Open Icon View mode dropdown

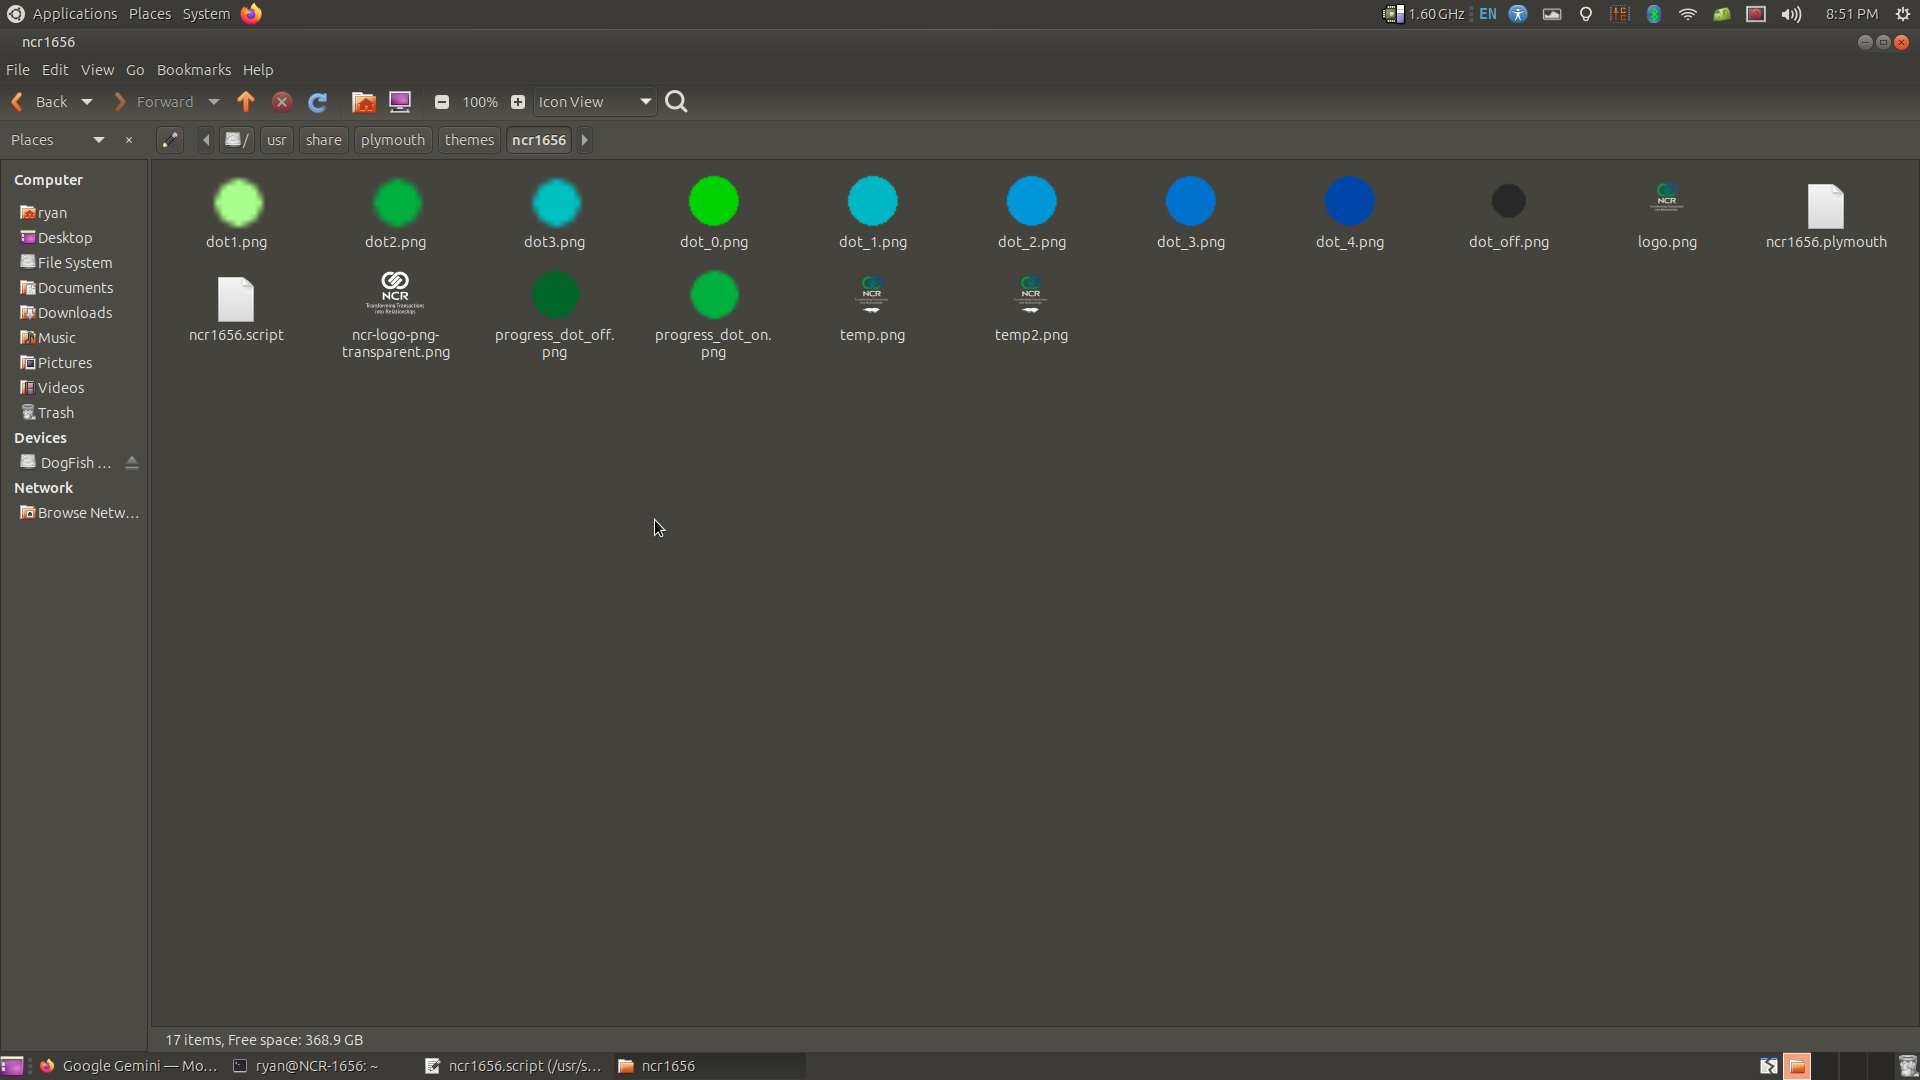595,102
